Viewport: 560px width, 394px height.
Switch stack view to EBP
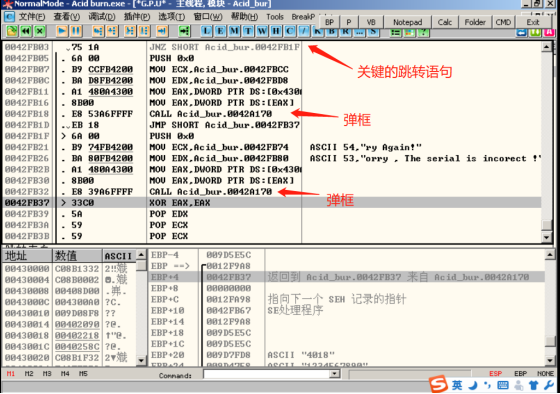coord(520,374)
